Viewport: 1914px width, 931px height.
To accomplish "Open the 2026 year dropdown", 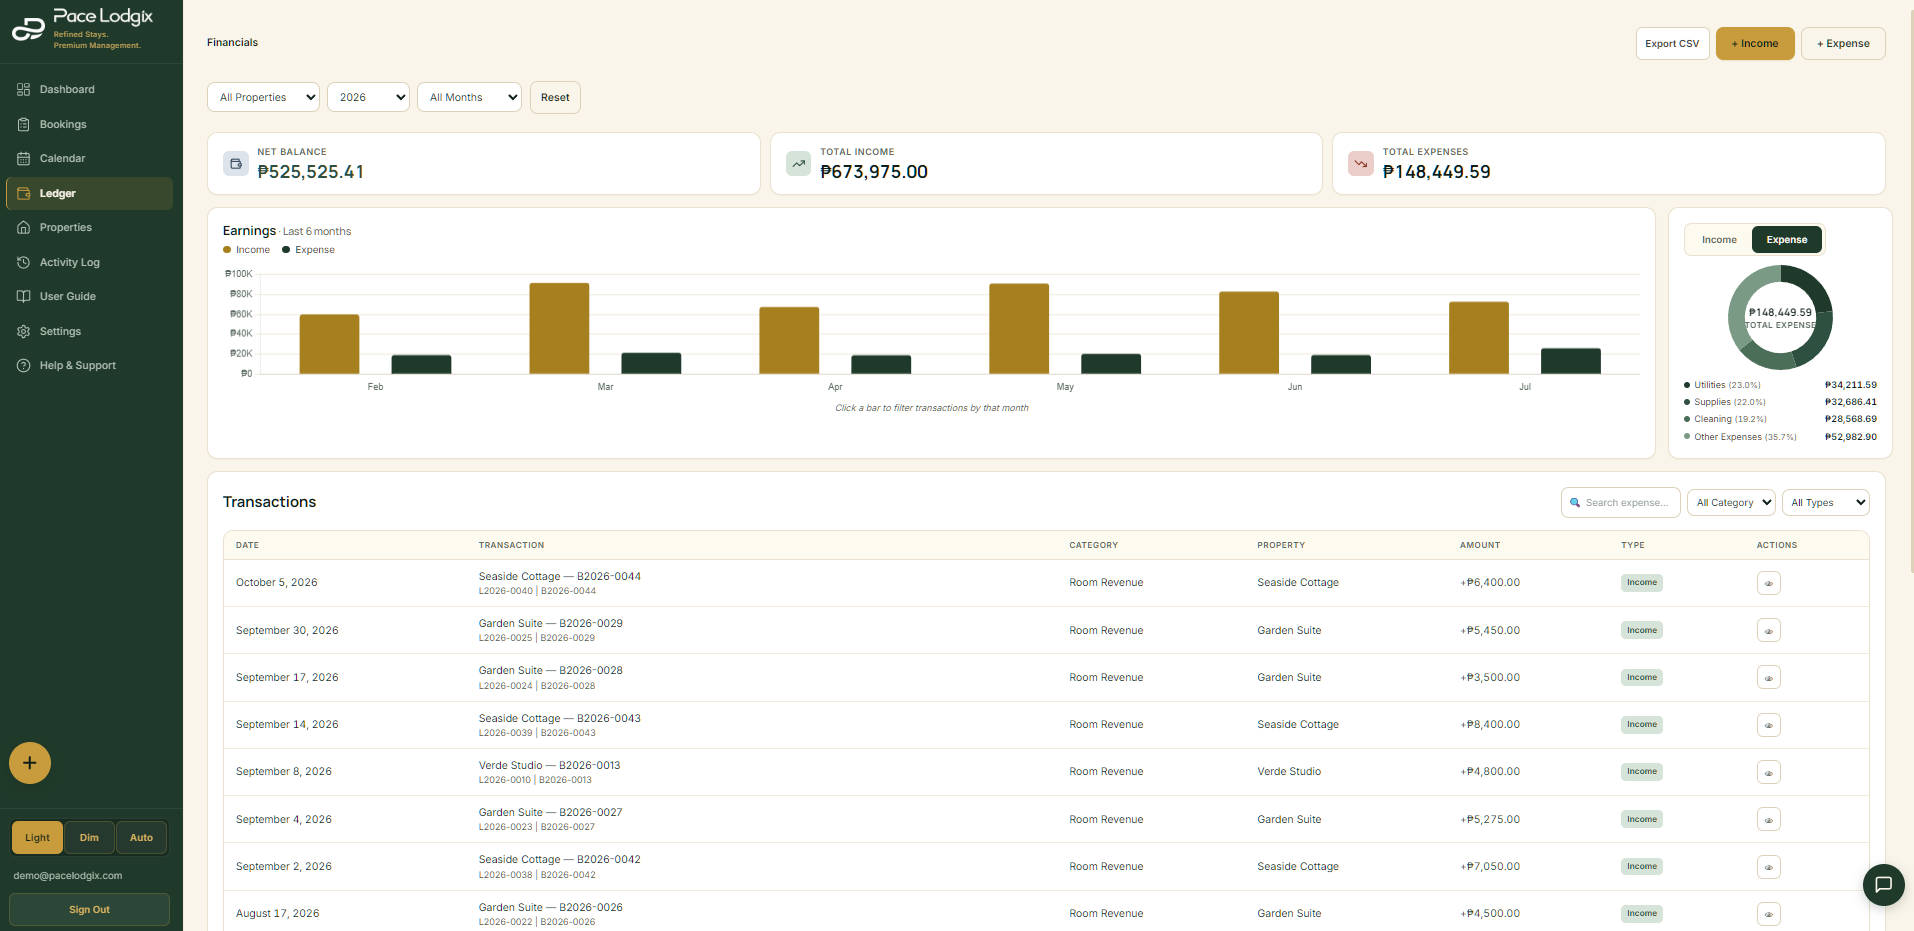I will [x=369, y=97].
